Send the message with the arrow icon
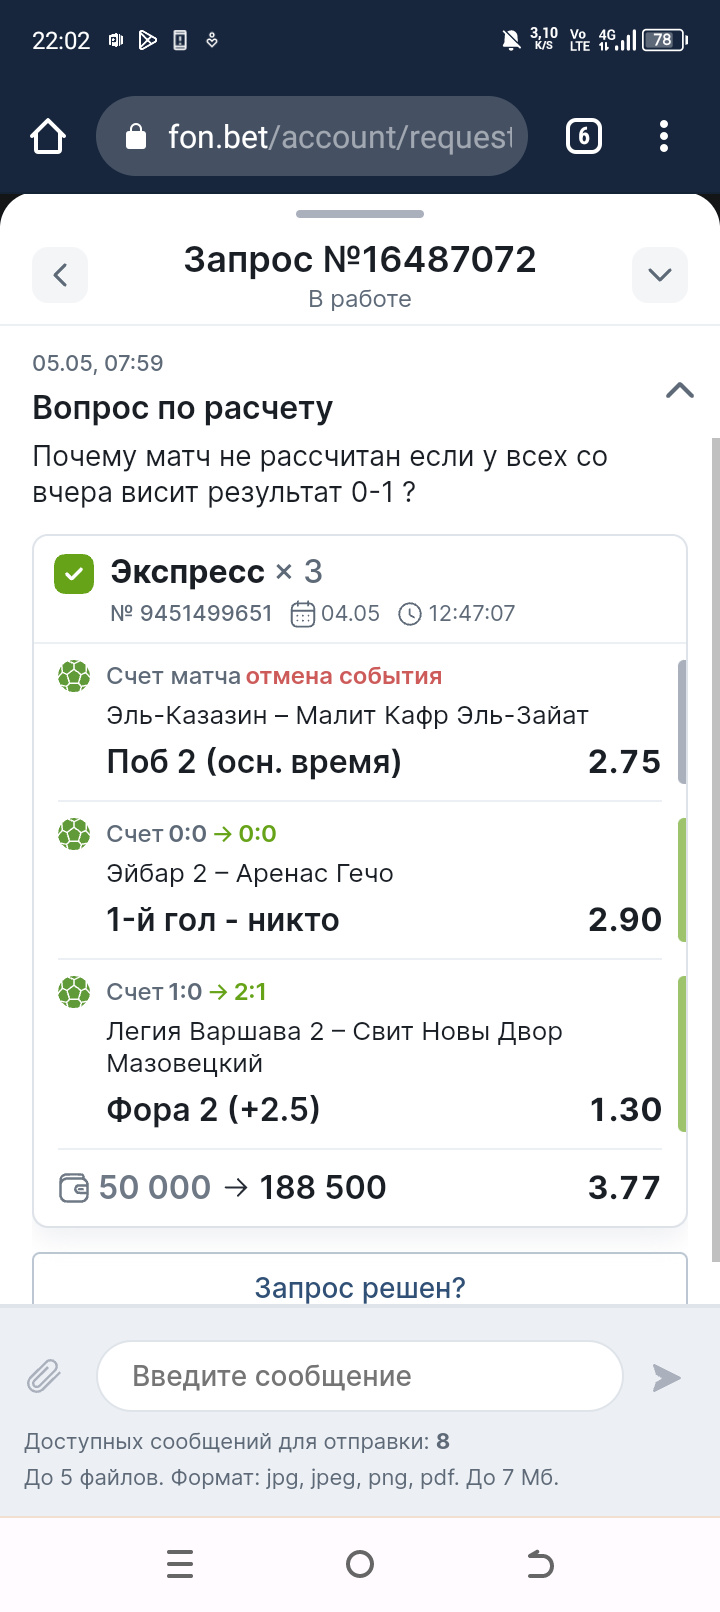Screen dimensions: 720x1612 click(x=666, y=1377)
